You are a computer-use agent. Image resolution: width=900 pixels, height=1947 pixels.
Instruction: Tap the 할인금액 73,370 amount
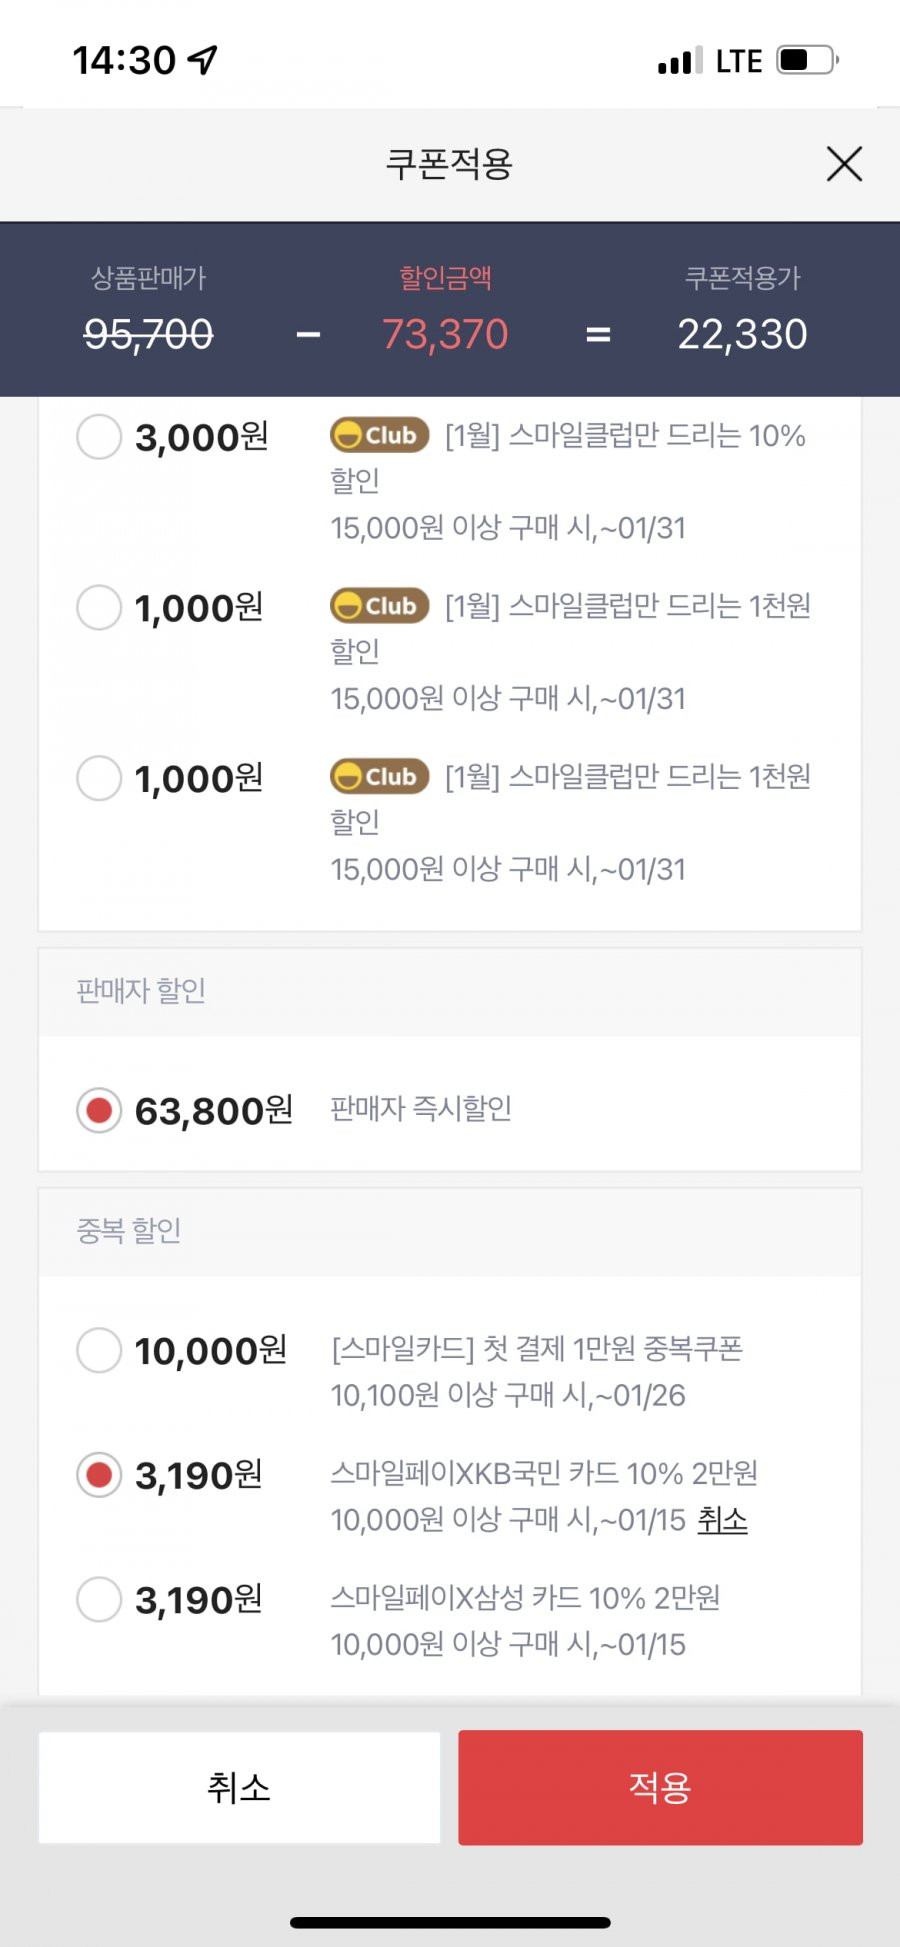tap(445, 334)
